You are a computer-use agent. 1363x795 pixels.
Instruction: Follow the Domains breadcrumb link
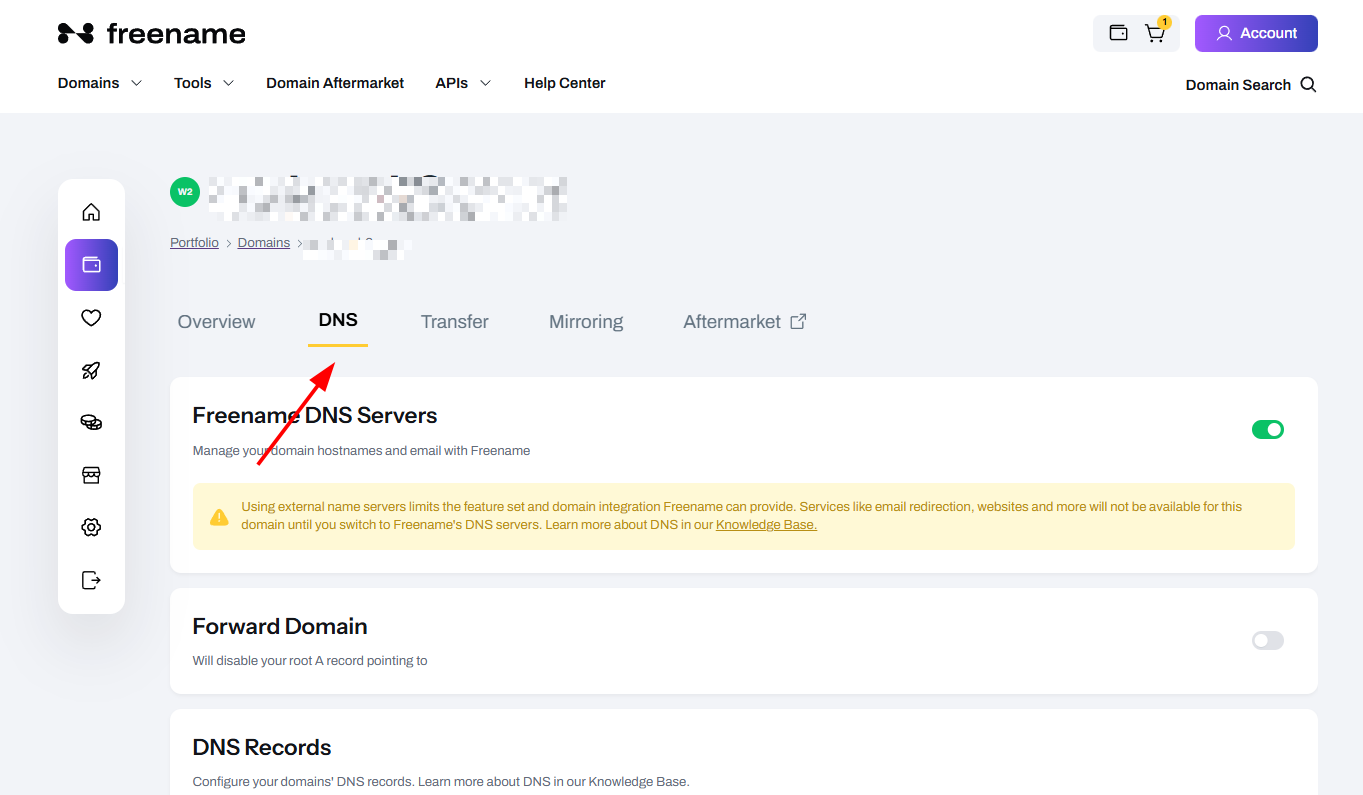click(x=264, y=243)
